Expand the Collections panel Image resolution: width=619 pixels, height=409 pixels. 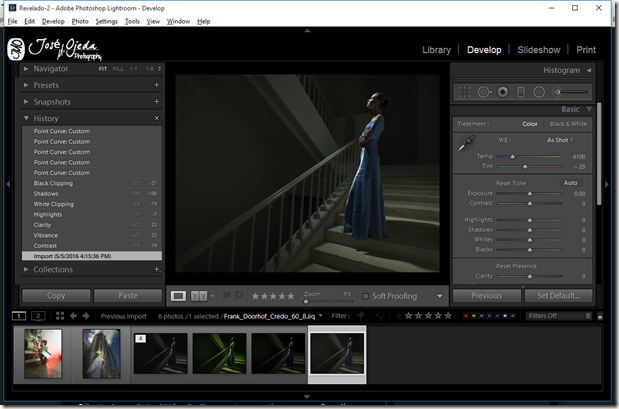point(26,269)
